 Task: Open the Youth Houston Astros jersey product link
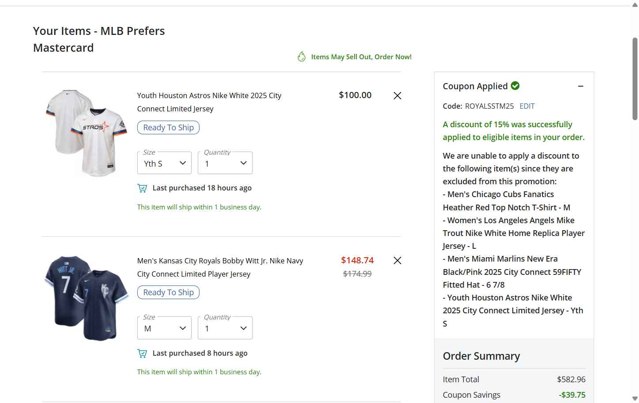[209, 101]
